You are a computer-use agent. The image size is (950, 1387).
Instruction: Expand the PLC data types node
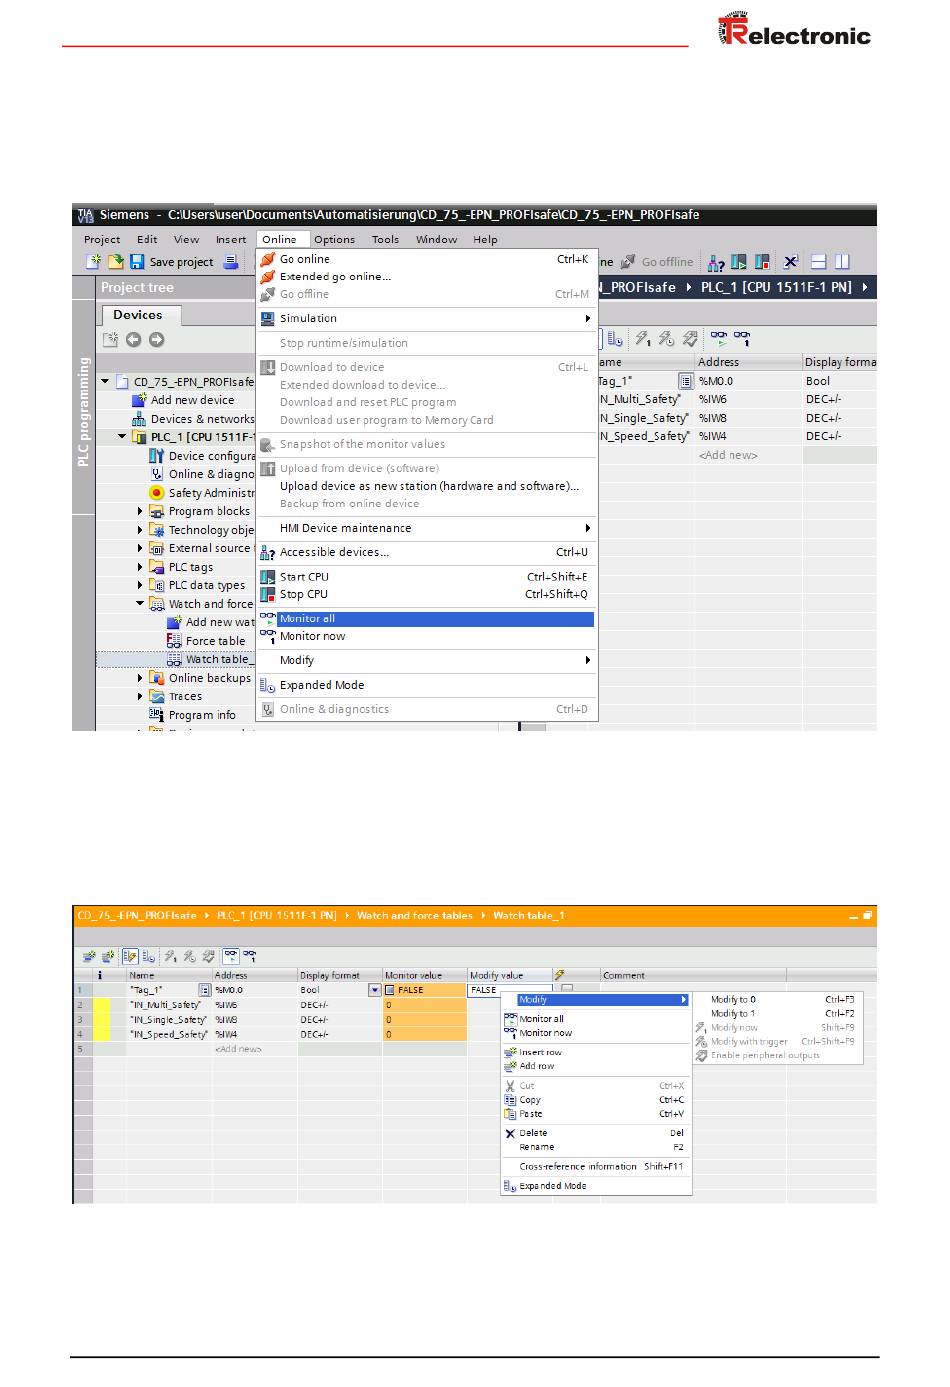pyautogui.click(x=140, y=585)
